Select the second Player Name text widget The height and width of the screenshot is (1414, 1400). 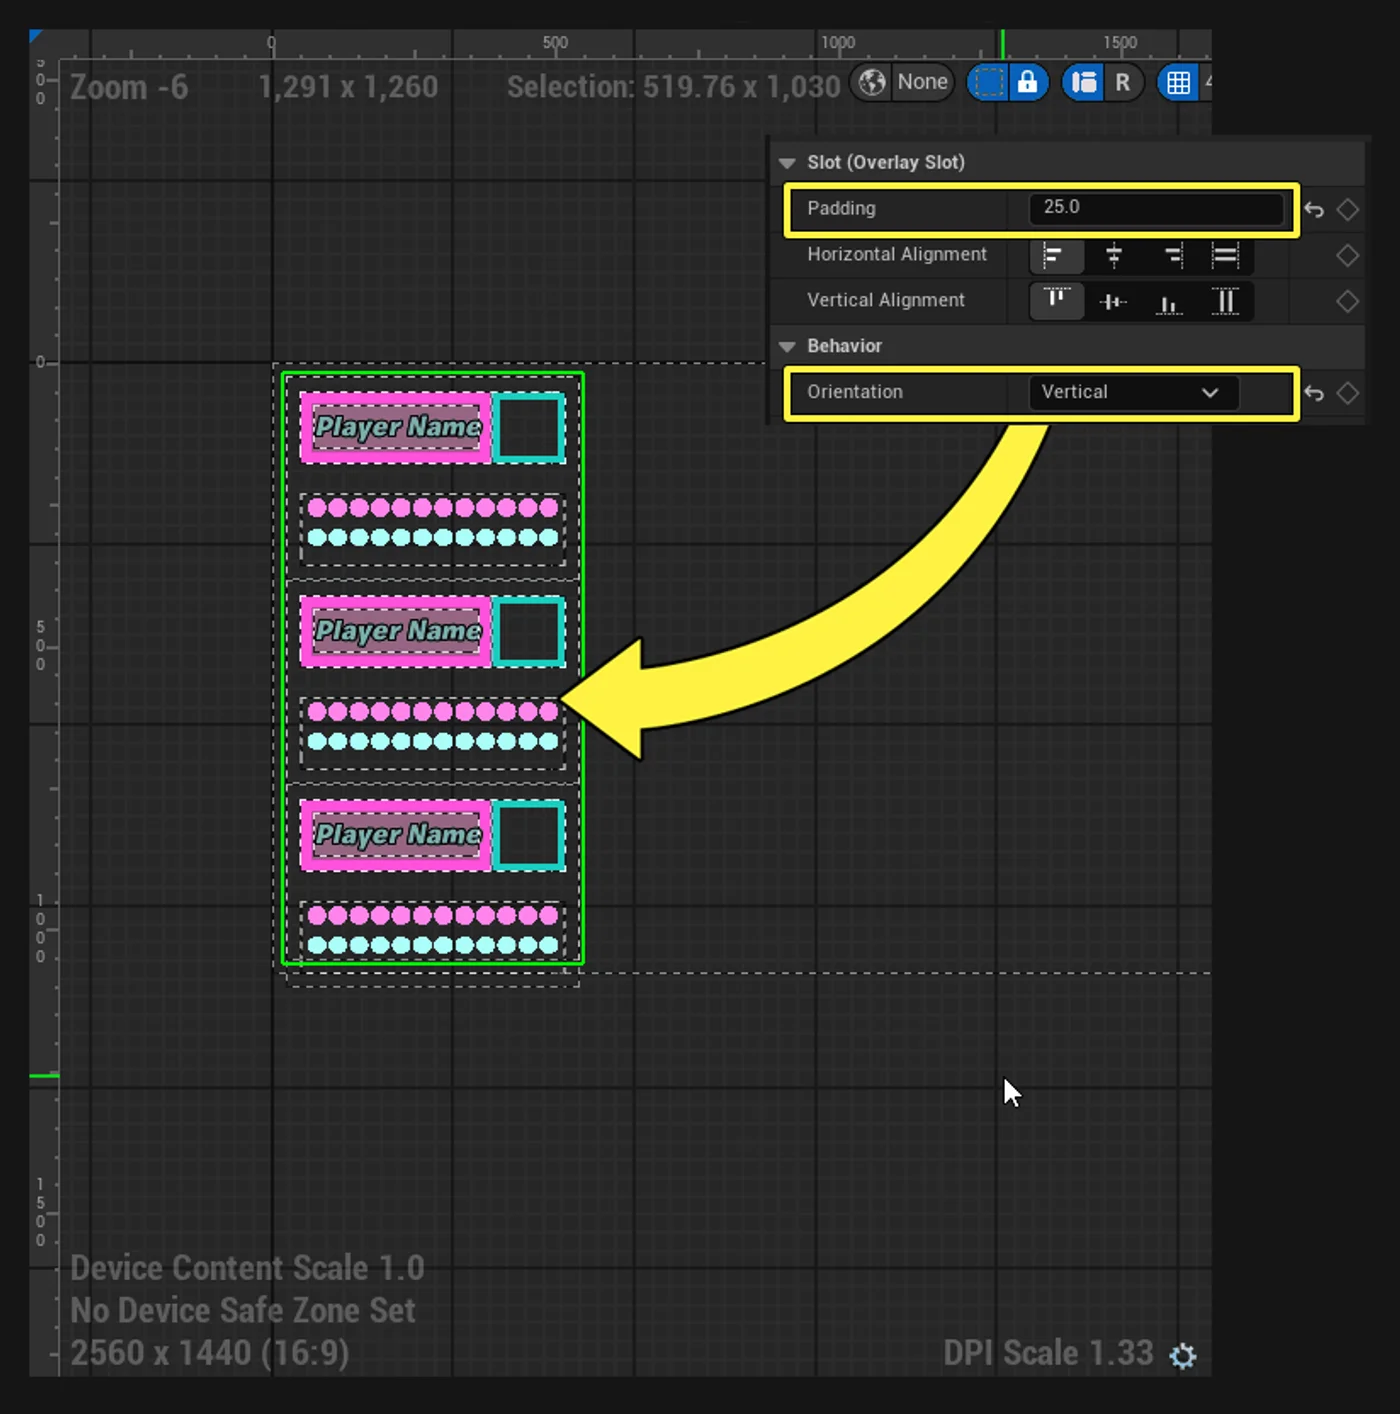pyautogui.click(x=397, y=631)
